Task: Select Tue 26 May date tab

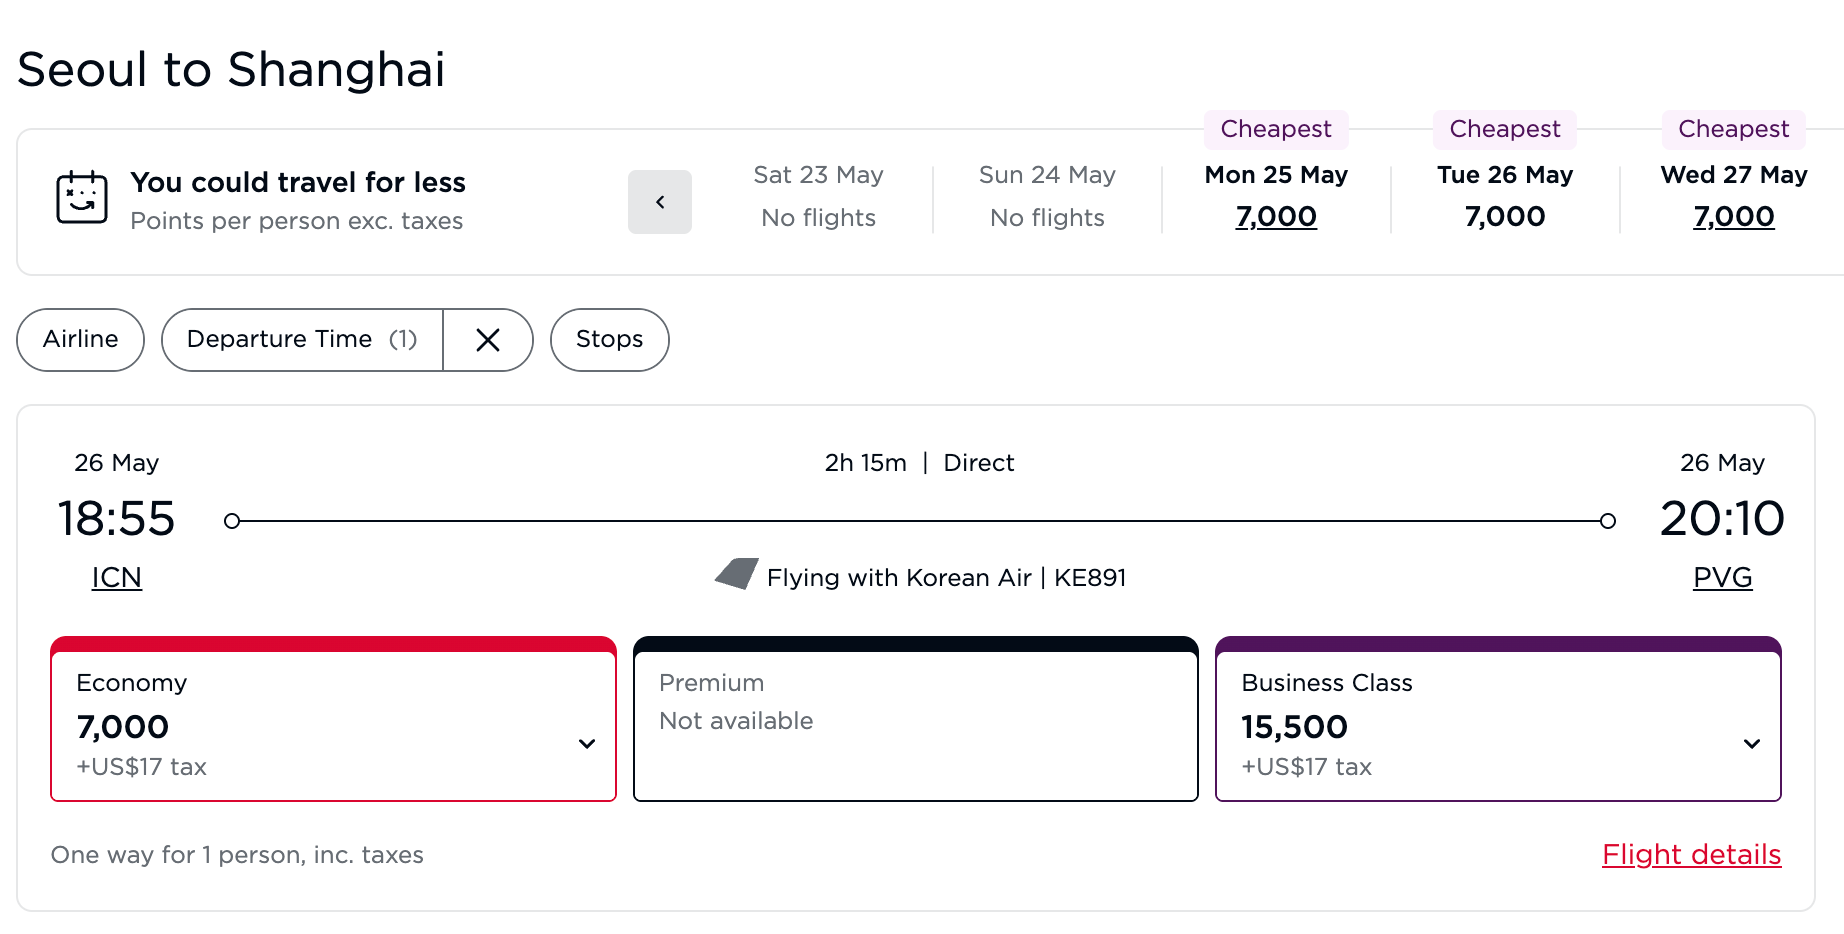Action: pos(1505,197)
